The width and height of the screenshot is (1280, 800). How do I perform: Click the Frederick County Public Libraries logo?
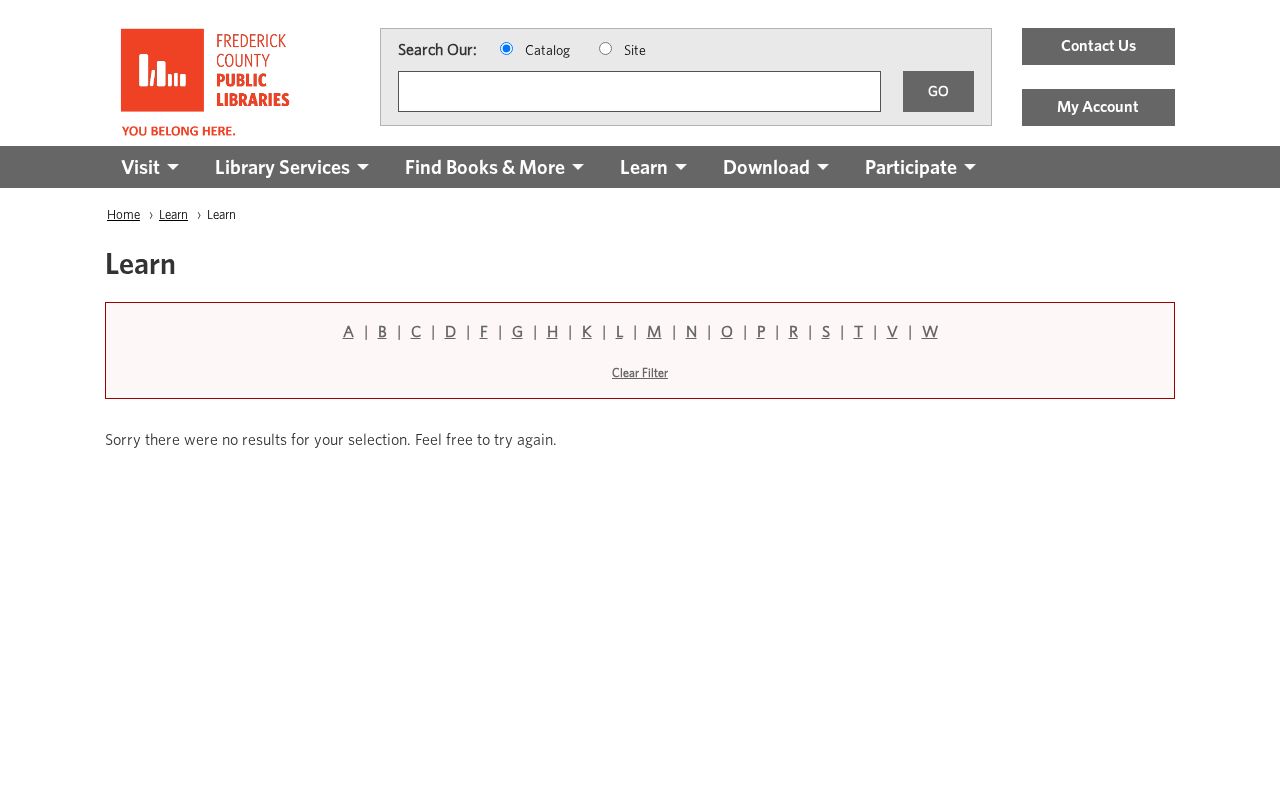pos(205,82)
